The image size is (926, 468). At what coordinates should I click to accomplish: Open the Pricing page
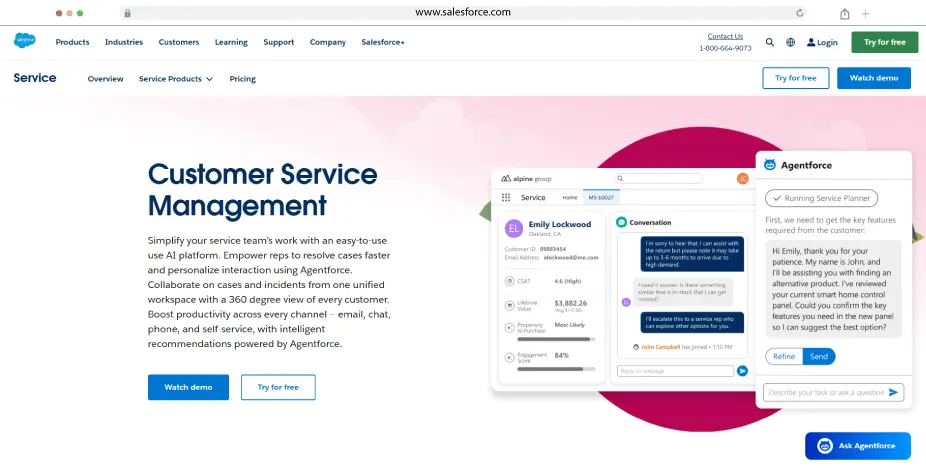(243, 79)
